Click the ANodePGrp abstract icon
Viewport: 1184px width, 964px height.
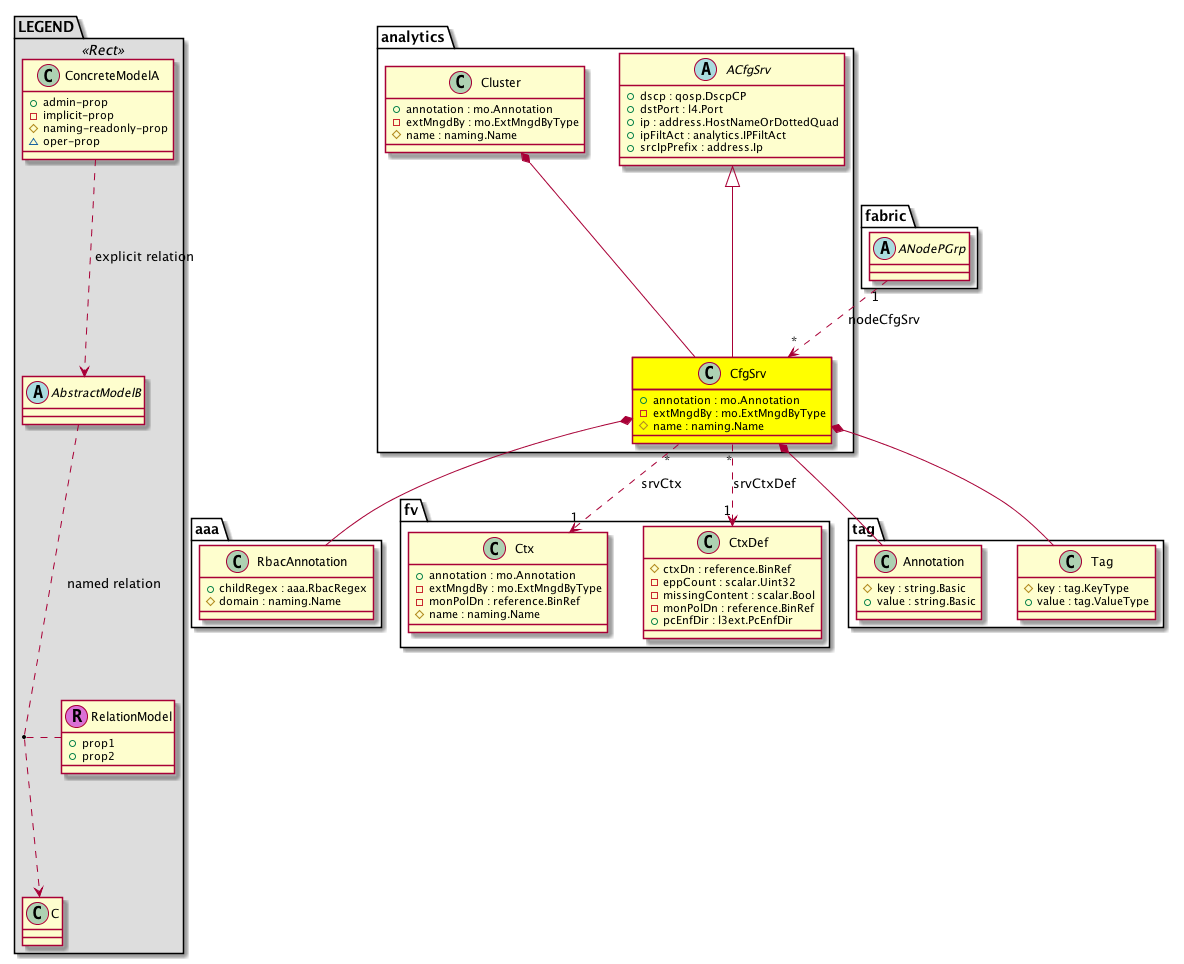(881, 249)
